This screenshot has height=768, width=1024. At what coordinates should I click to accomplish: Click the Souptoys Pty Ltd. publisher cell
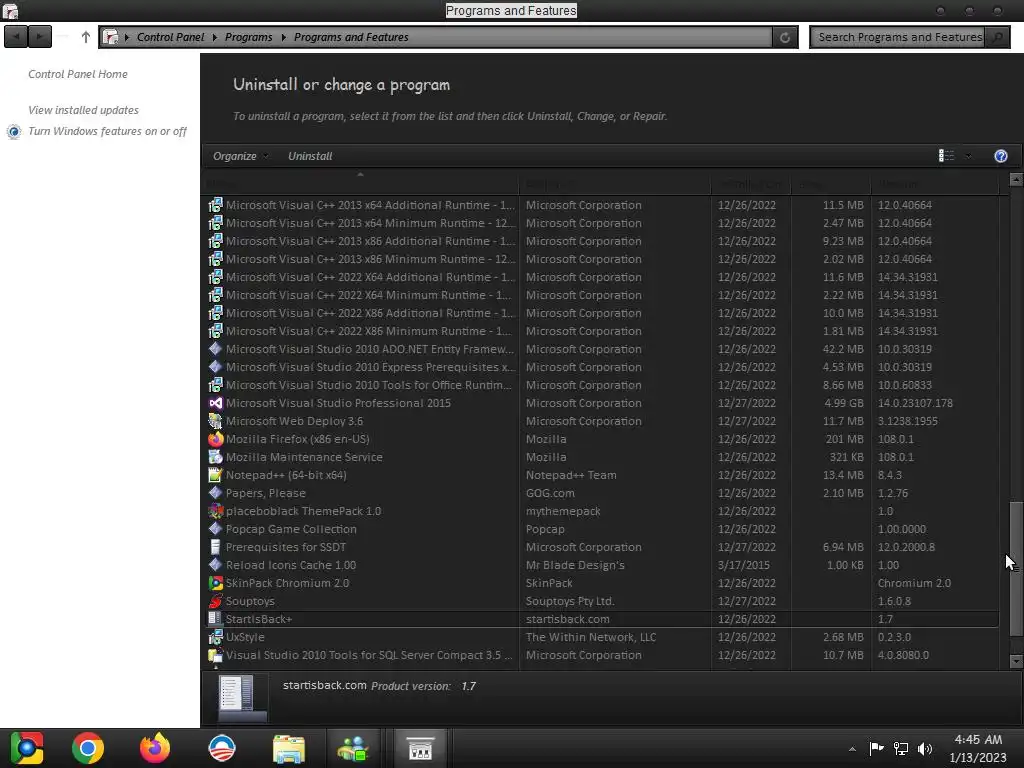click(570, 601)
